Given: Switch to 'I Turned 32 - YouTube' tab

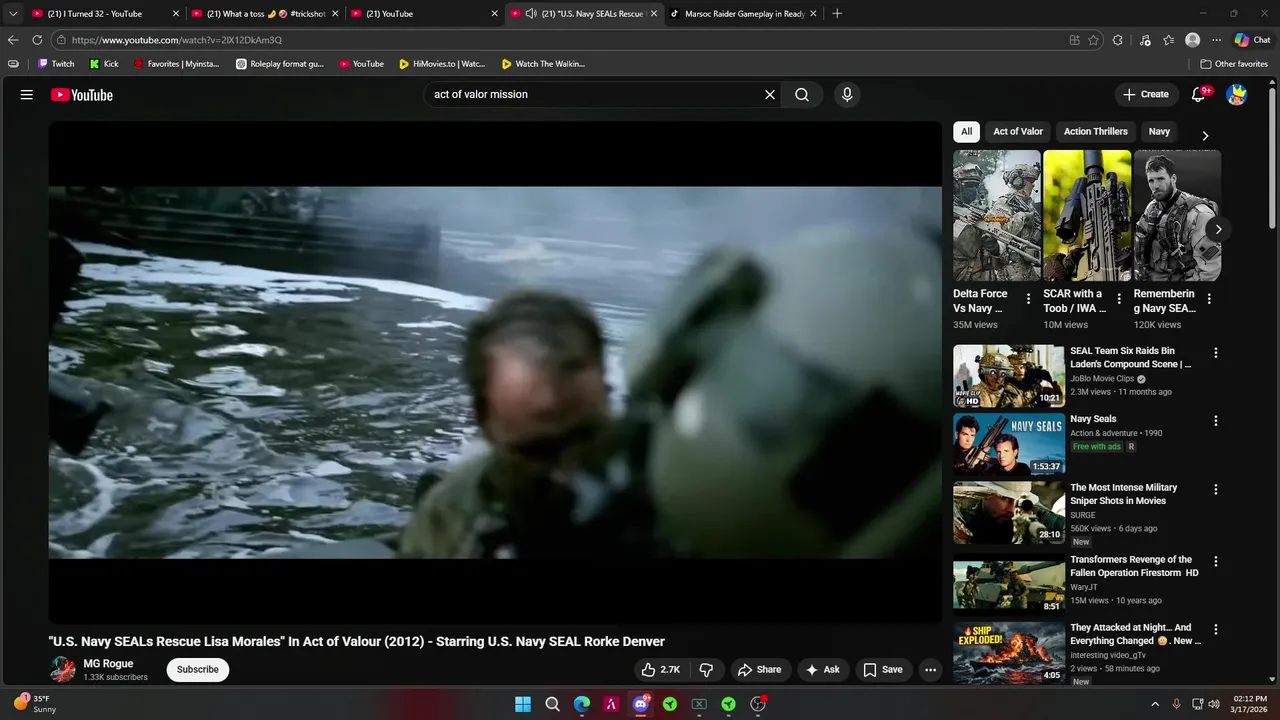Looking at the screenshot, I should (104, 14).
